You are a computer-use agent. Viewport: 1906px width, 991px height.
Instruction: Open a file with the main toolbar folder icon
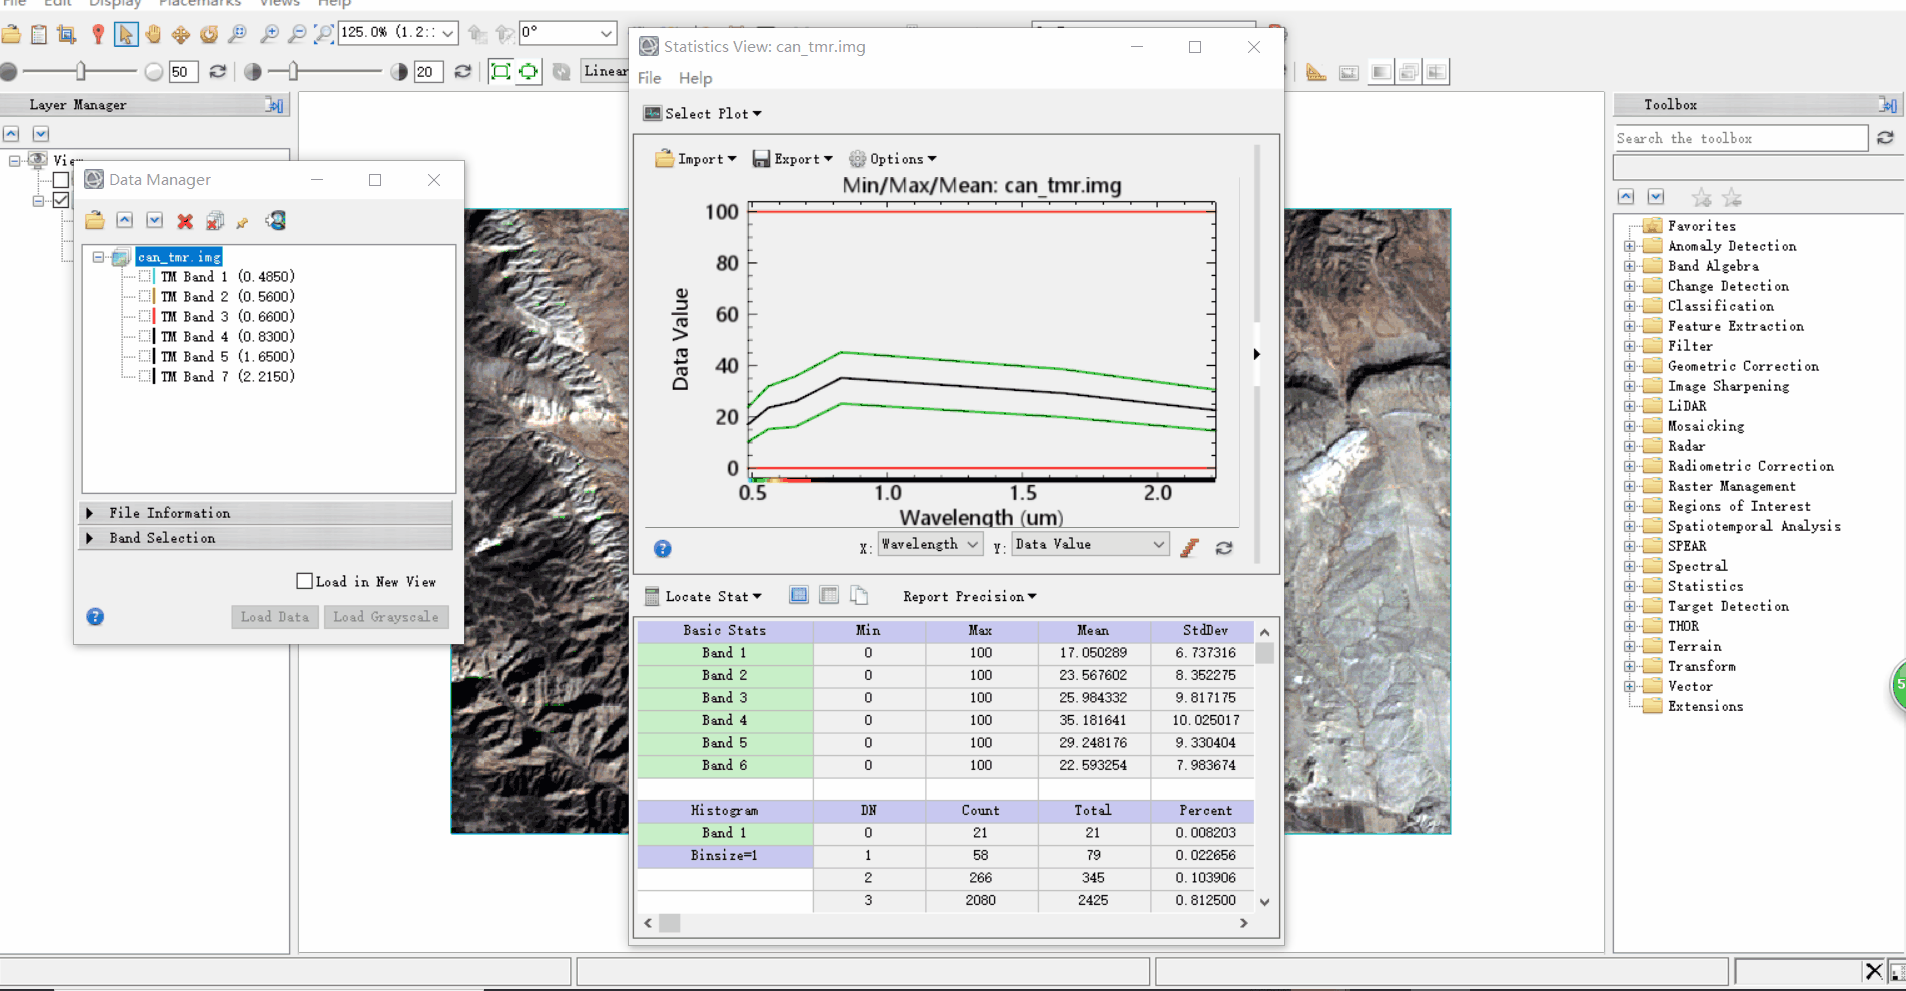click(12, 35)
